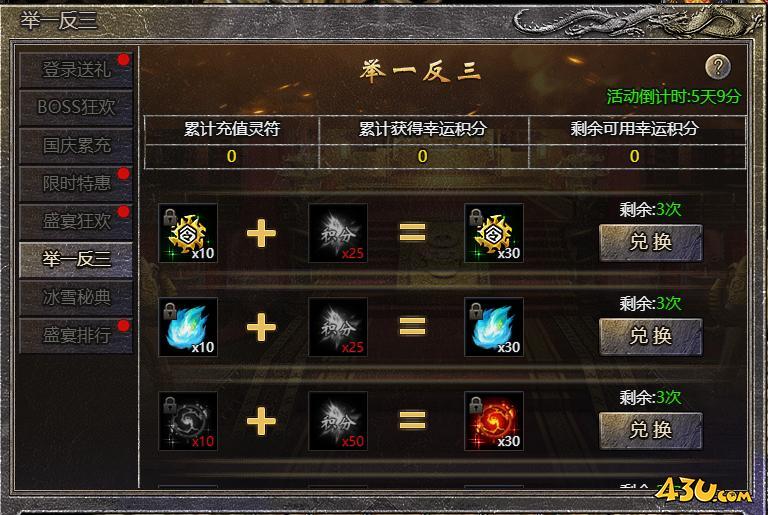This screenshot has height=515, width=768.
Task: Click 兑换 for the golden gear exchange
Action: tap(651, 243)
